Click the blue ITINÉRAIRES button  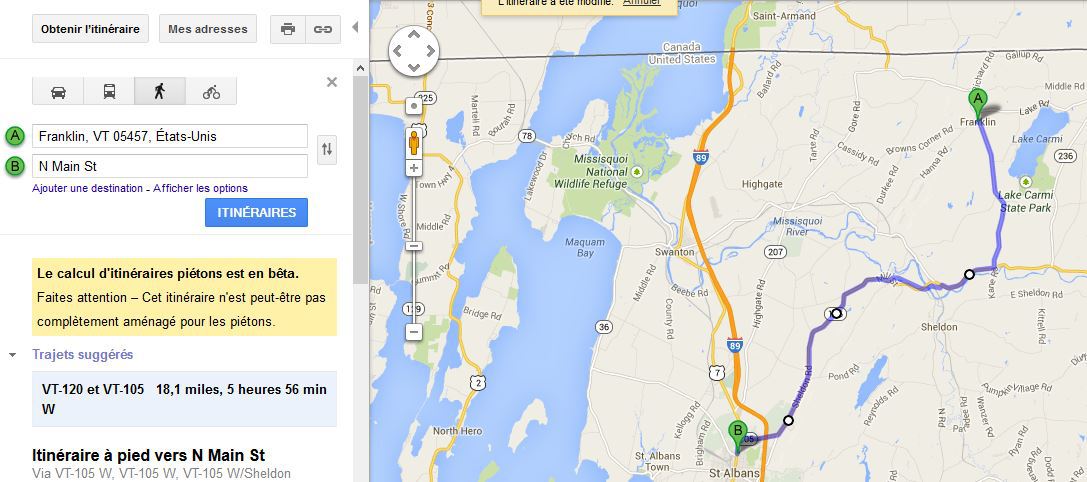256,212
